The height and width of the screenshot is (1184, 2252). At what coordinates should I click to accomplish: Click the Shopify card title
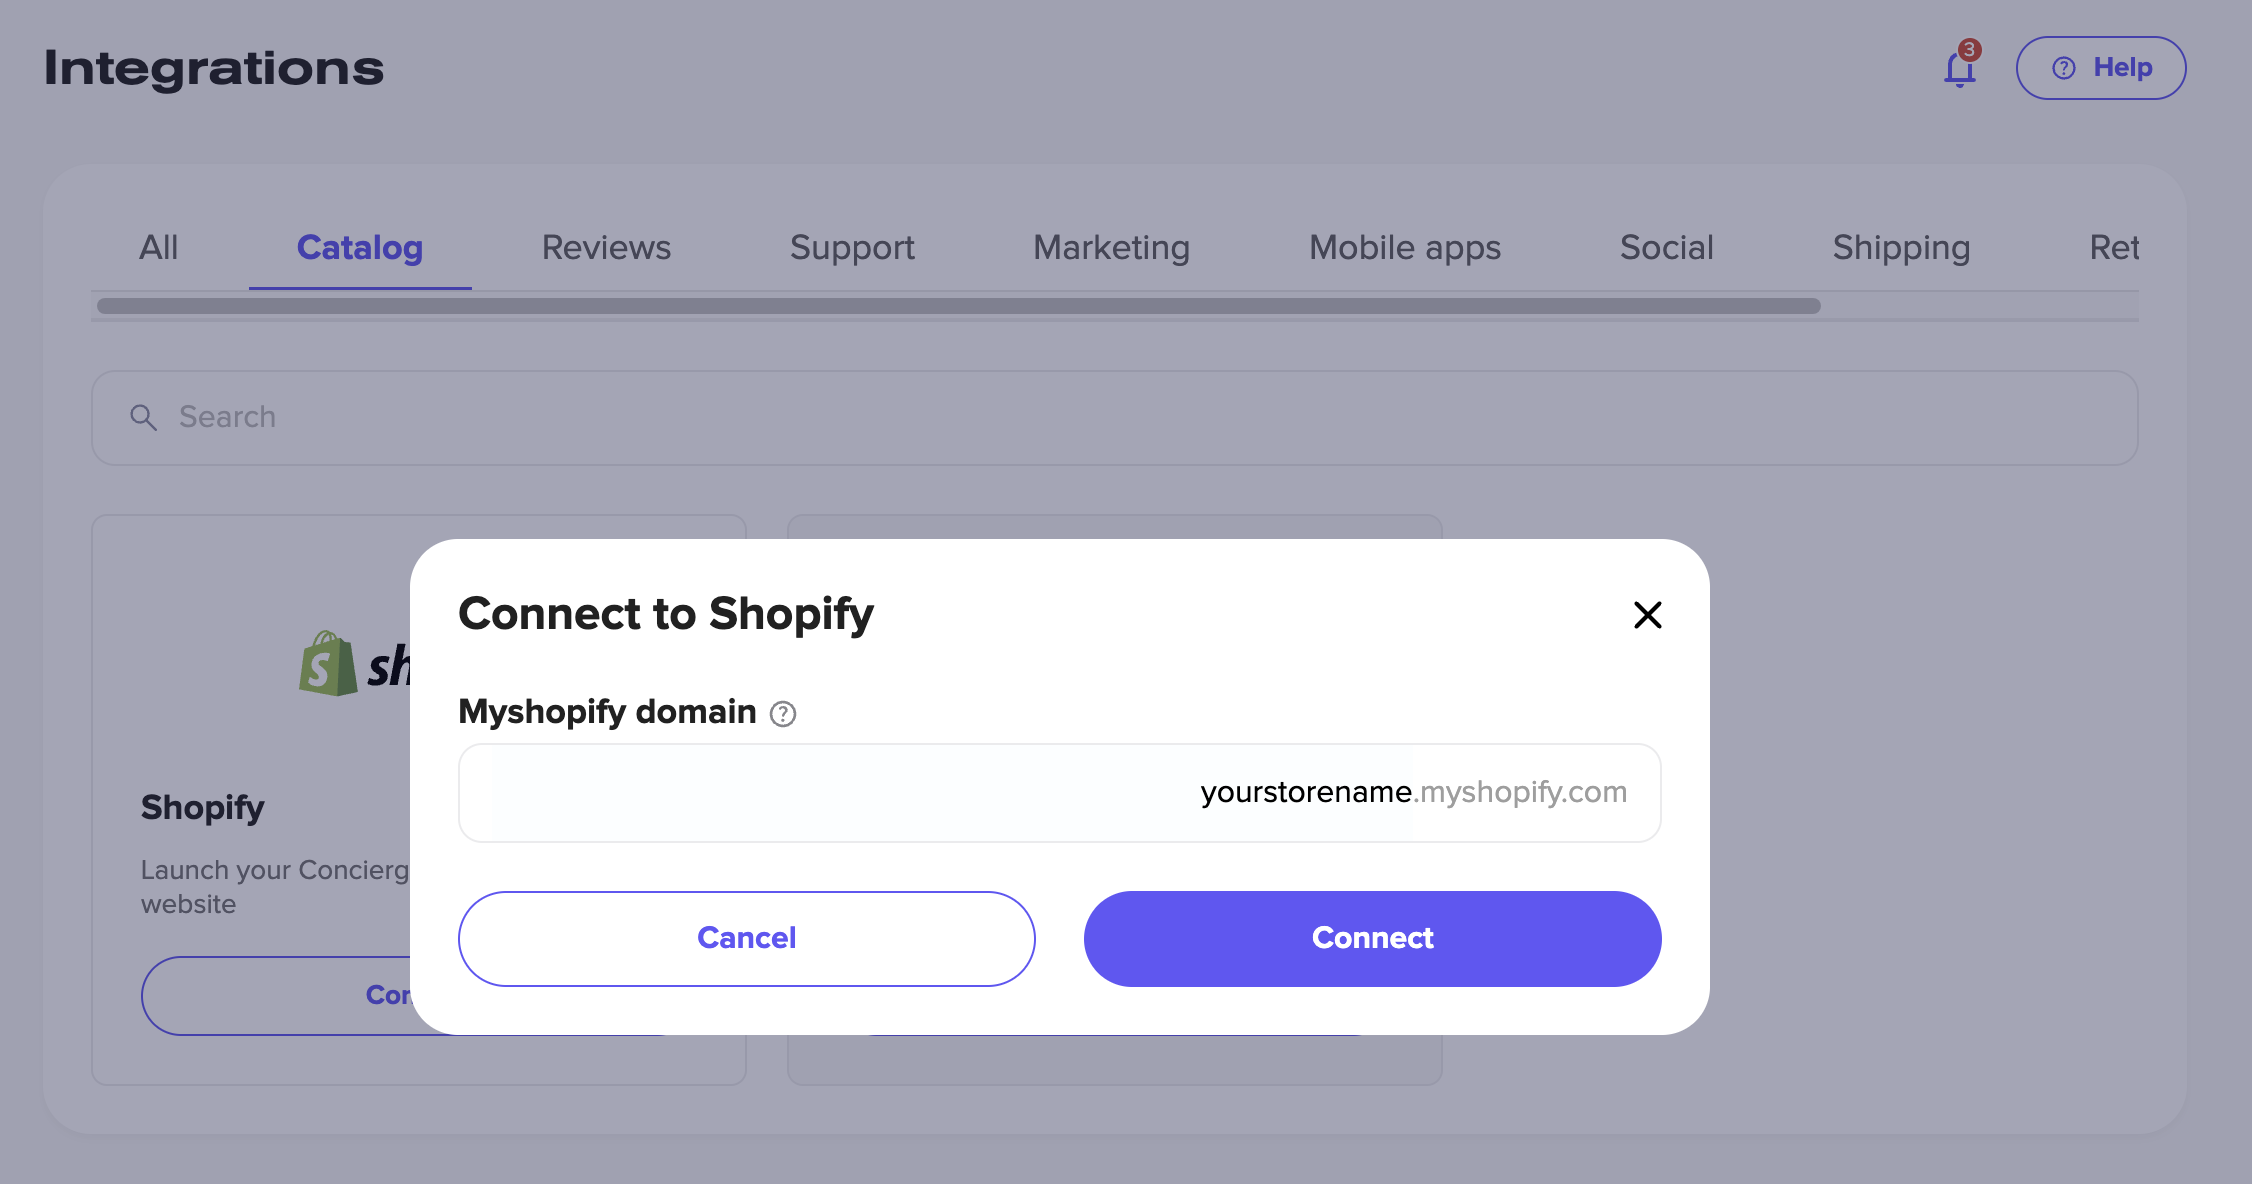203,808
